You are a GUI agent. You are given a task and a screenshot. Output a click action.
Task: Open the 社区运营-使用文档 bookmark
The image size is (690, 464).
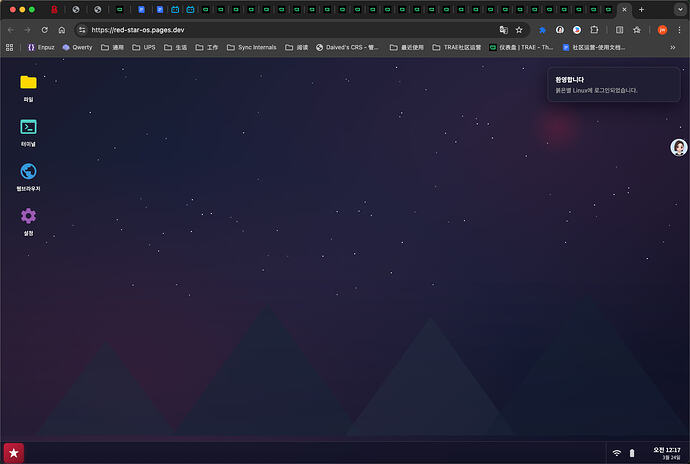(594, 47)
